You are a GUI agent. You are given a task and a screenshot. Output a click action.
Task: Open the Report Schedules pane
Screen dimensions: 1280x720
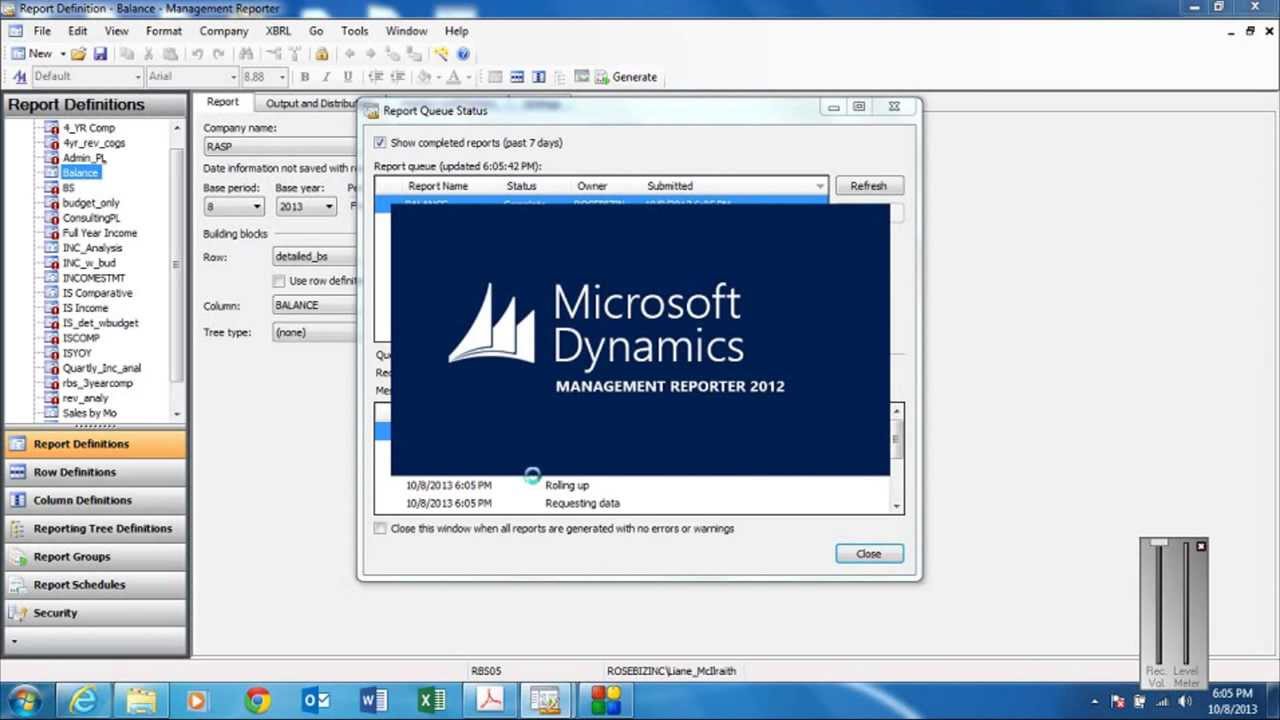[x=95, y=585]
